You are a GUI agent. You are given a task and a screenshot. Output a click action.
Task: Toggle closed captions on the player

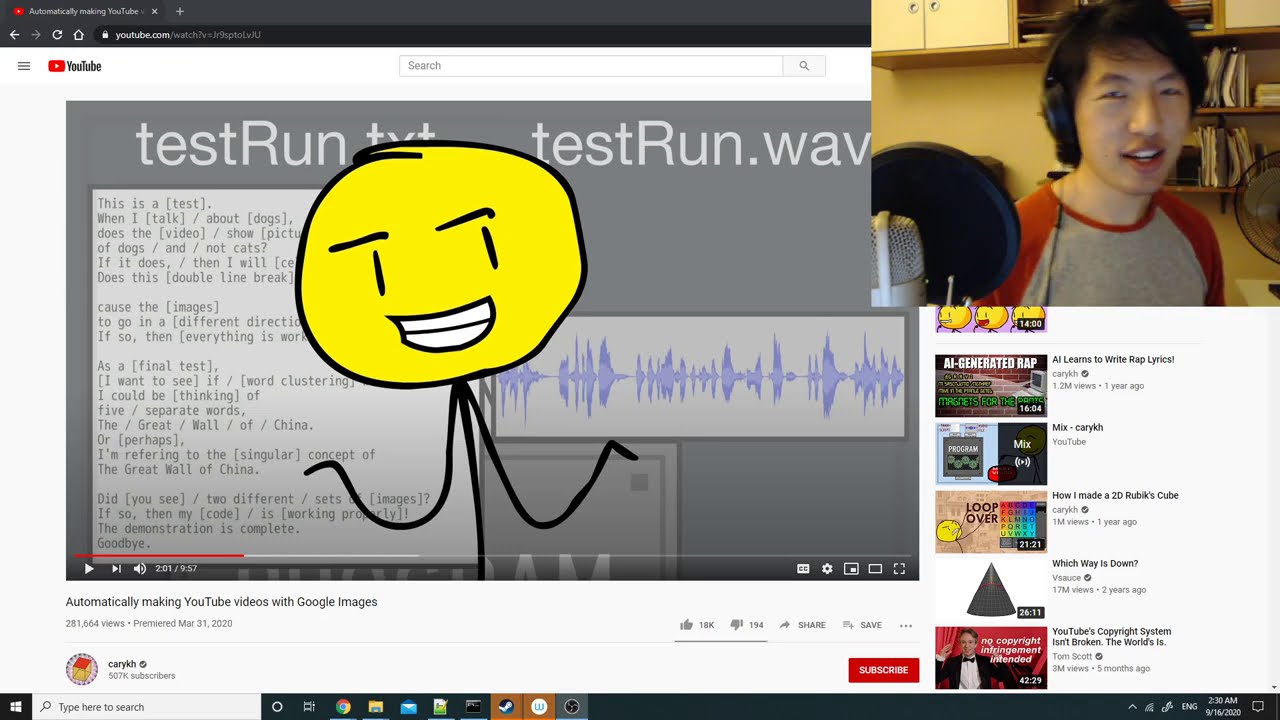tap(803, 569)
